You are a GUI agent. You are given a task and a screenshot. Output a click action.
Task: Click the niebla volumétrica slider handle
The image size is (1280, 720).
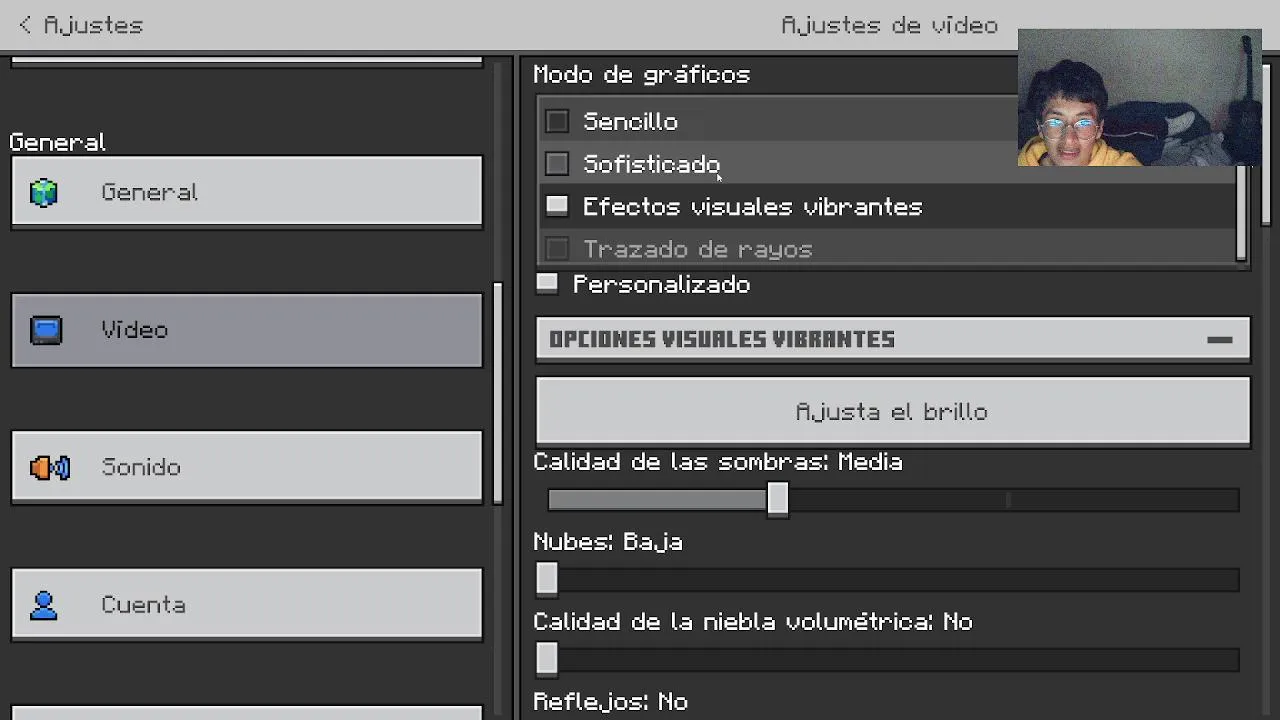(547, 659)
